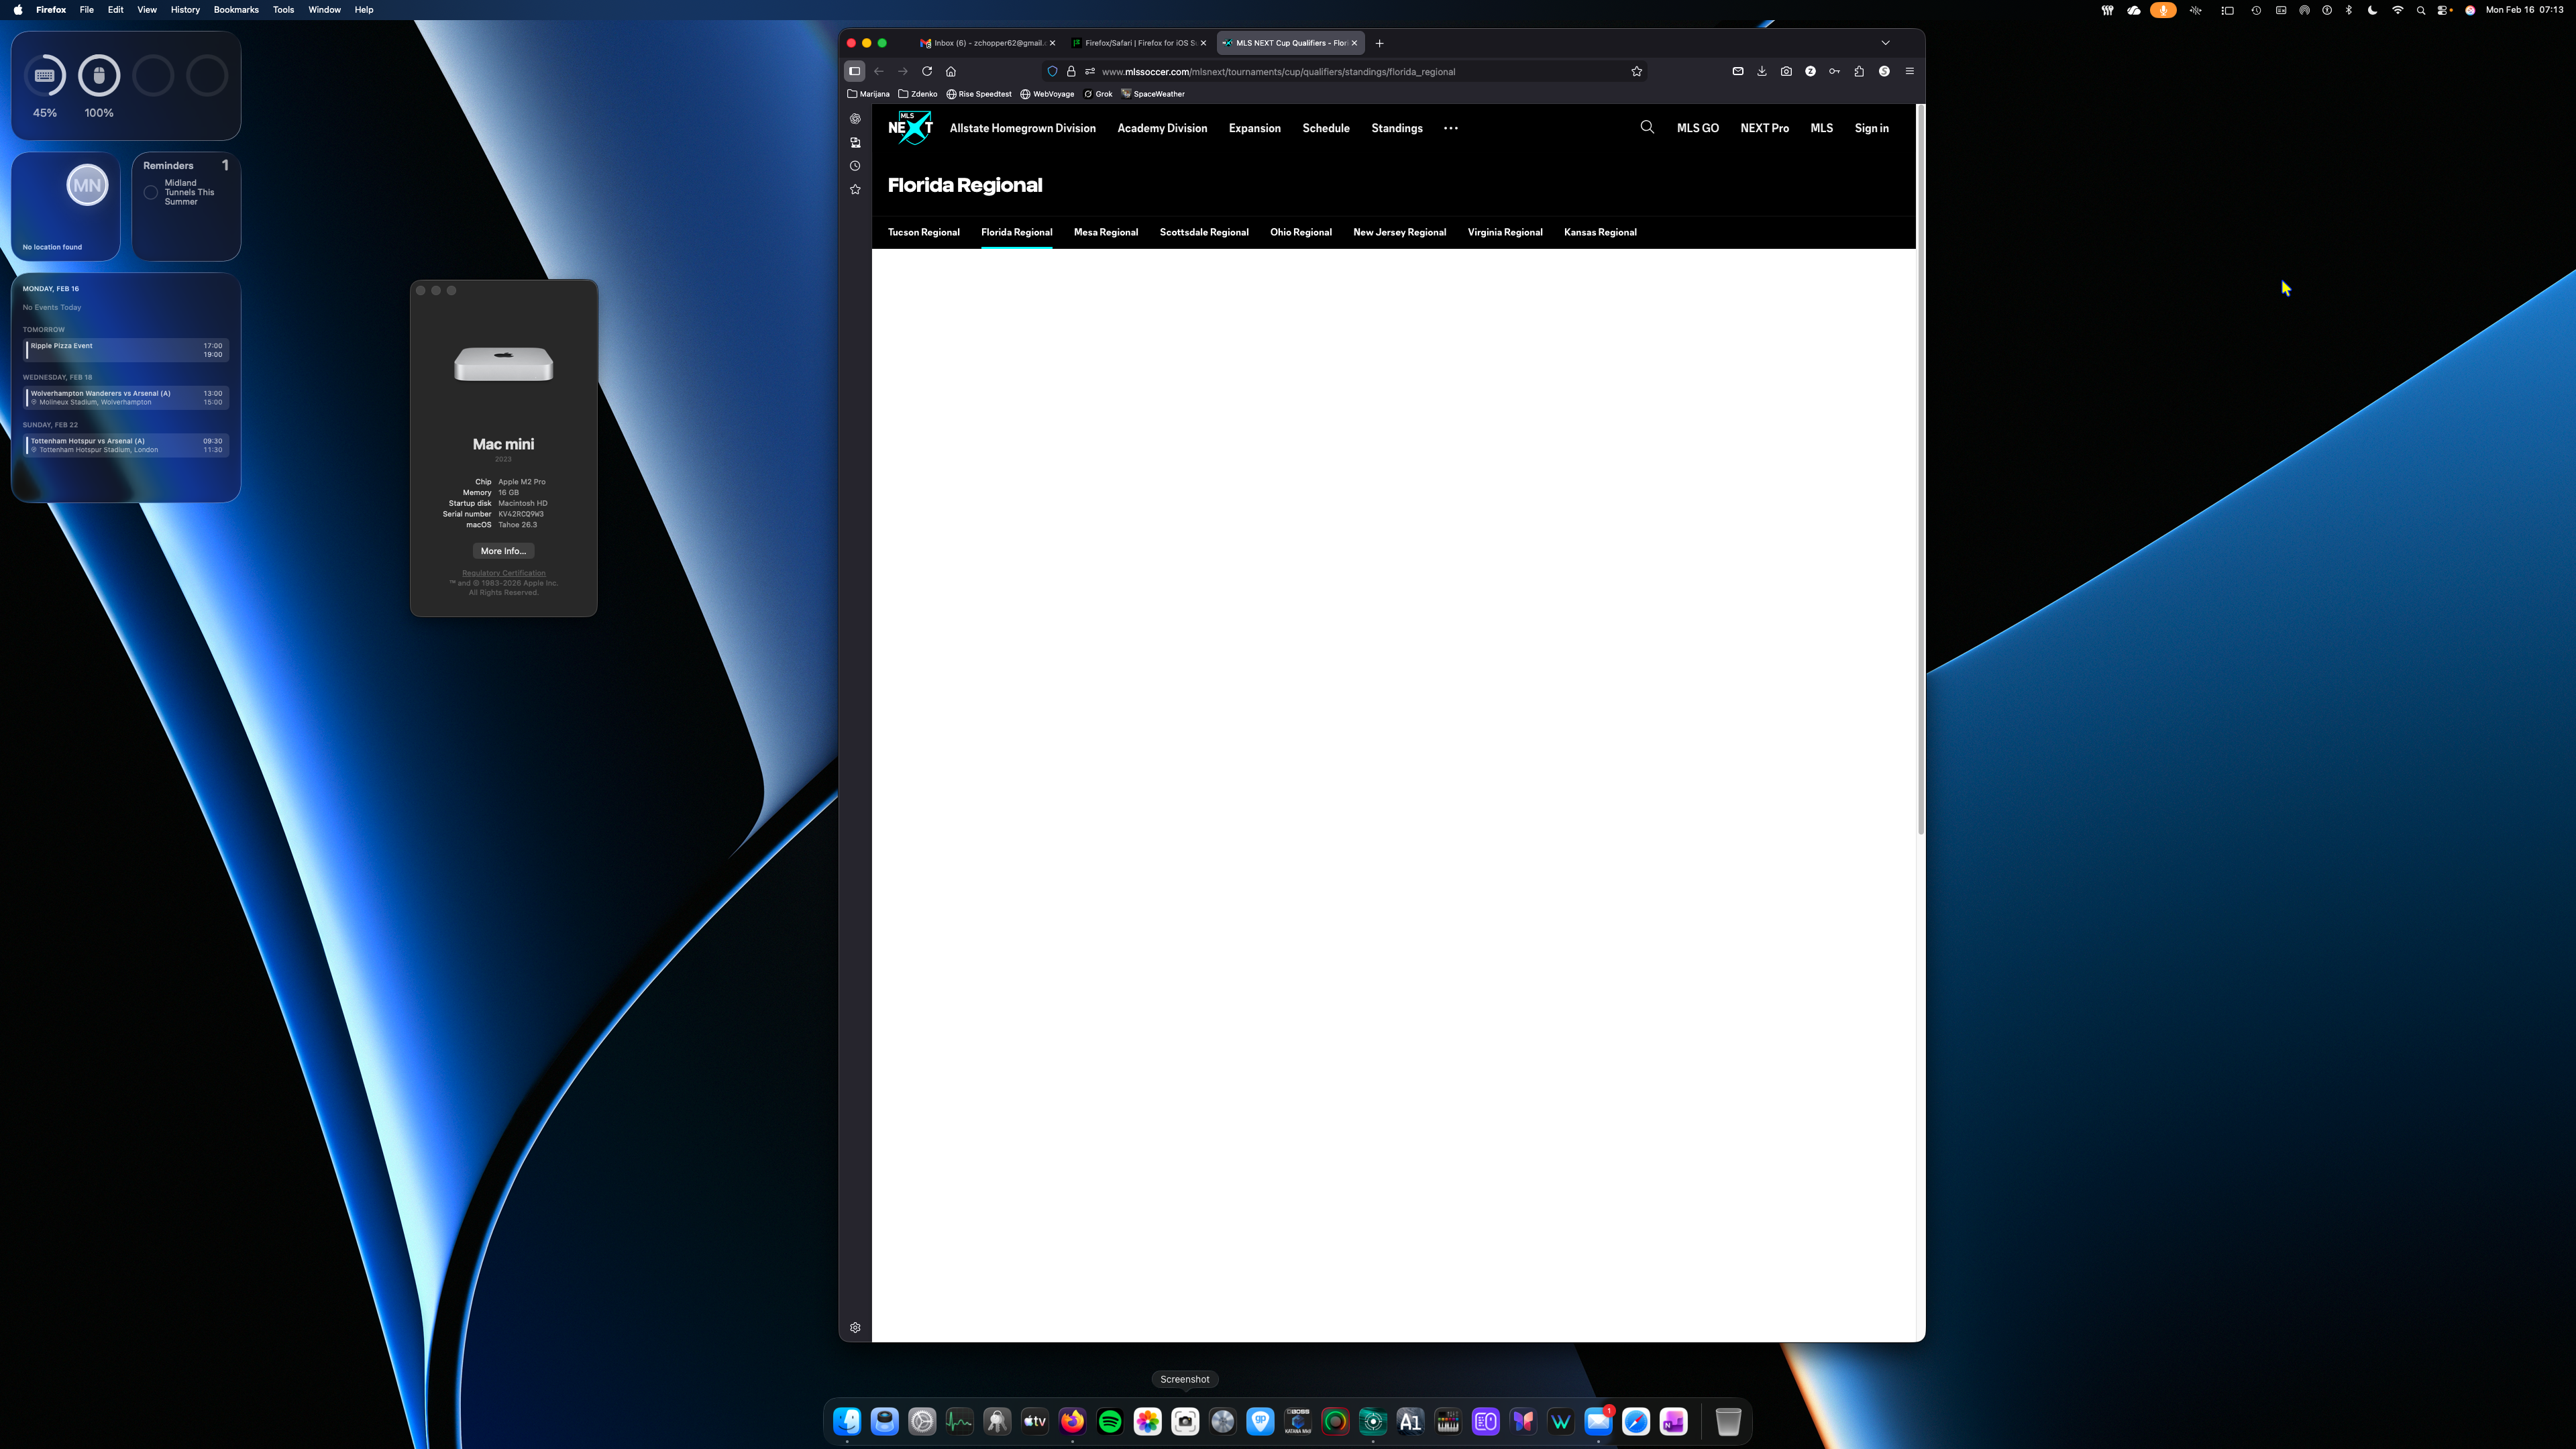Reload the current page
This screenshot has height=1449, width=2576.
pyautogui.click(x=927, y=71)
